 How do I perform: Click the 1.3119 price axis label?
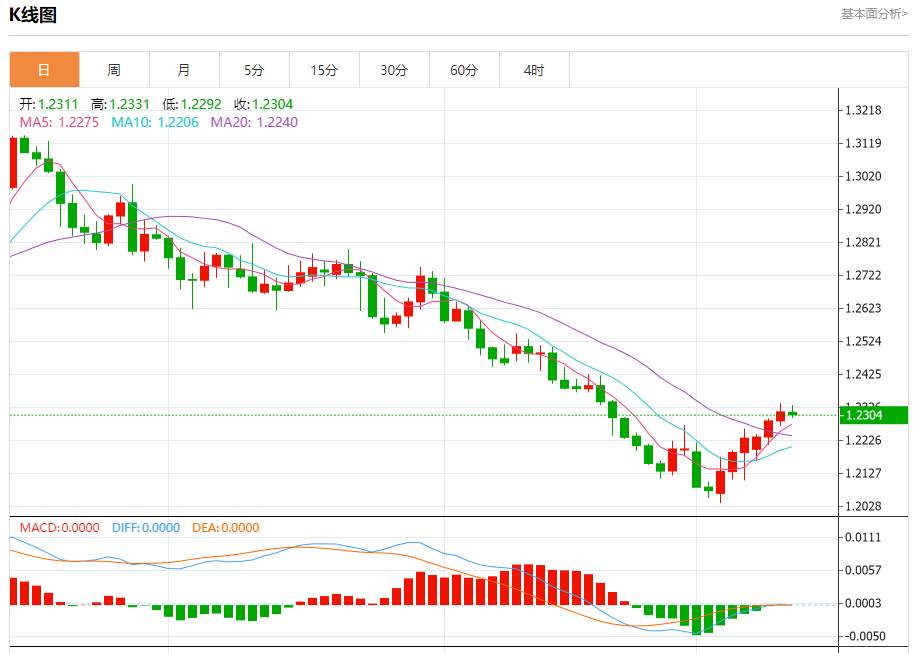pyautogui.click(x=863, y=143)
